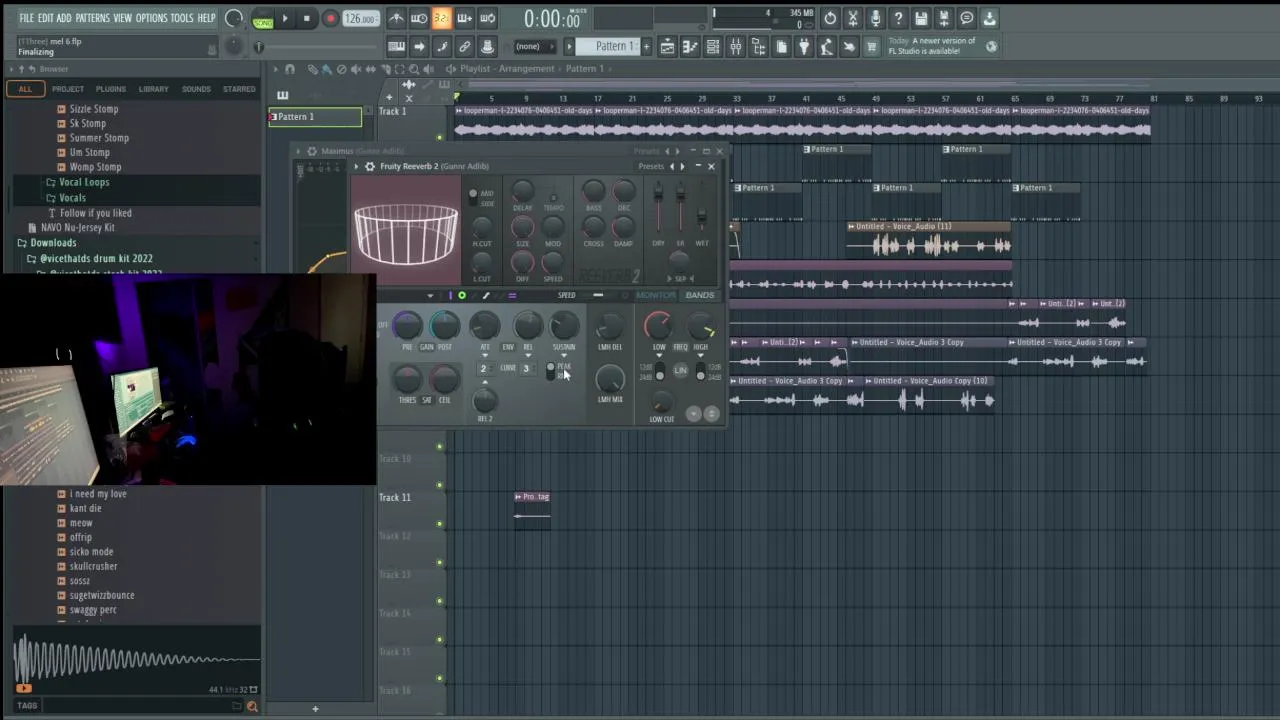Open the content library shopping cart icon
This screenshot has width=1280, height=720.
click(871, 46)
